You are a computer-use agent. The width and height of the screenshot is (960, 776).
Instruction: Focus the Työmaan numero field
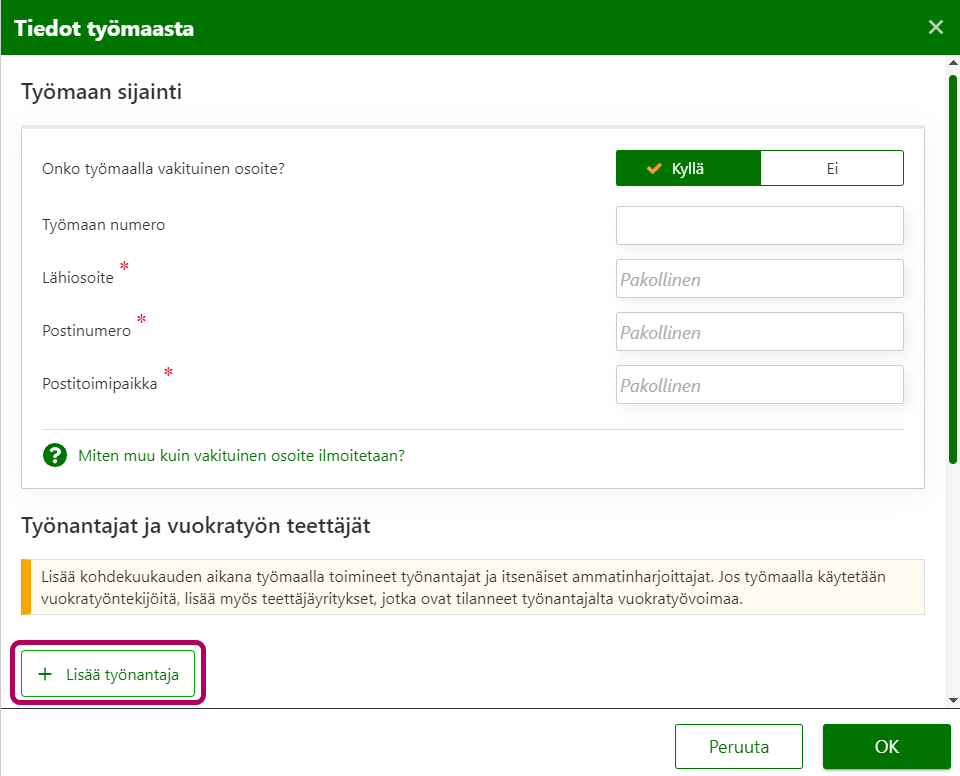759,226
